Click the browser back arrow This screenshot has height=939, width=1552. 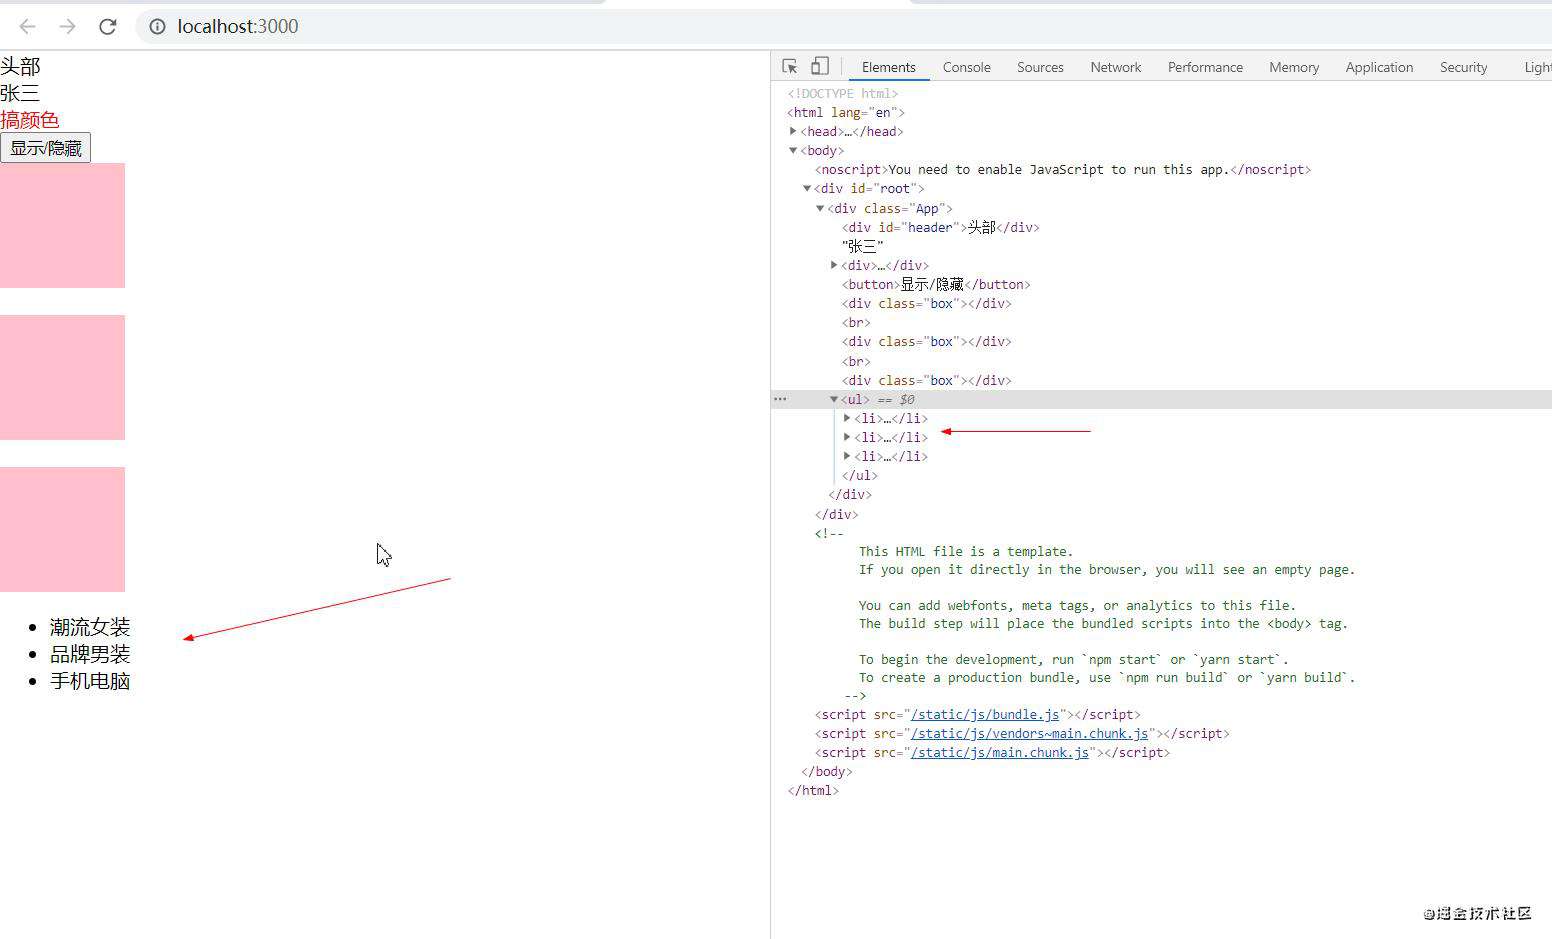[x=27, y=26]
